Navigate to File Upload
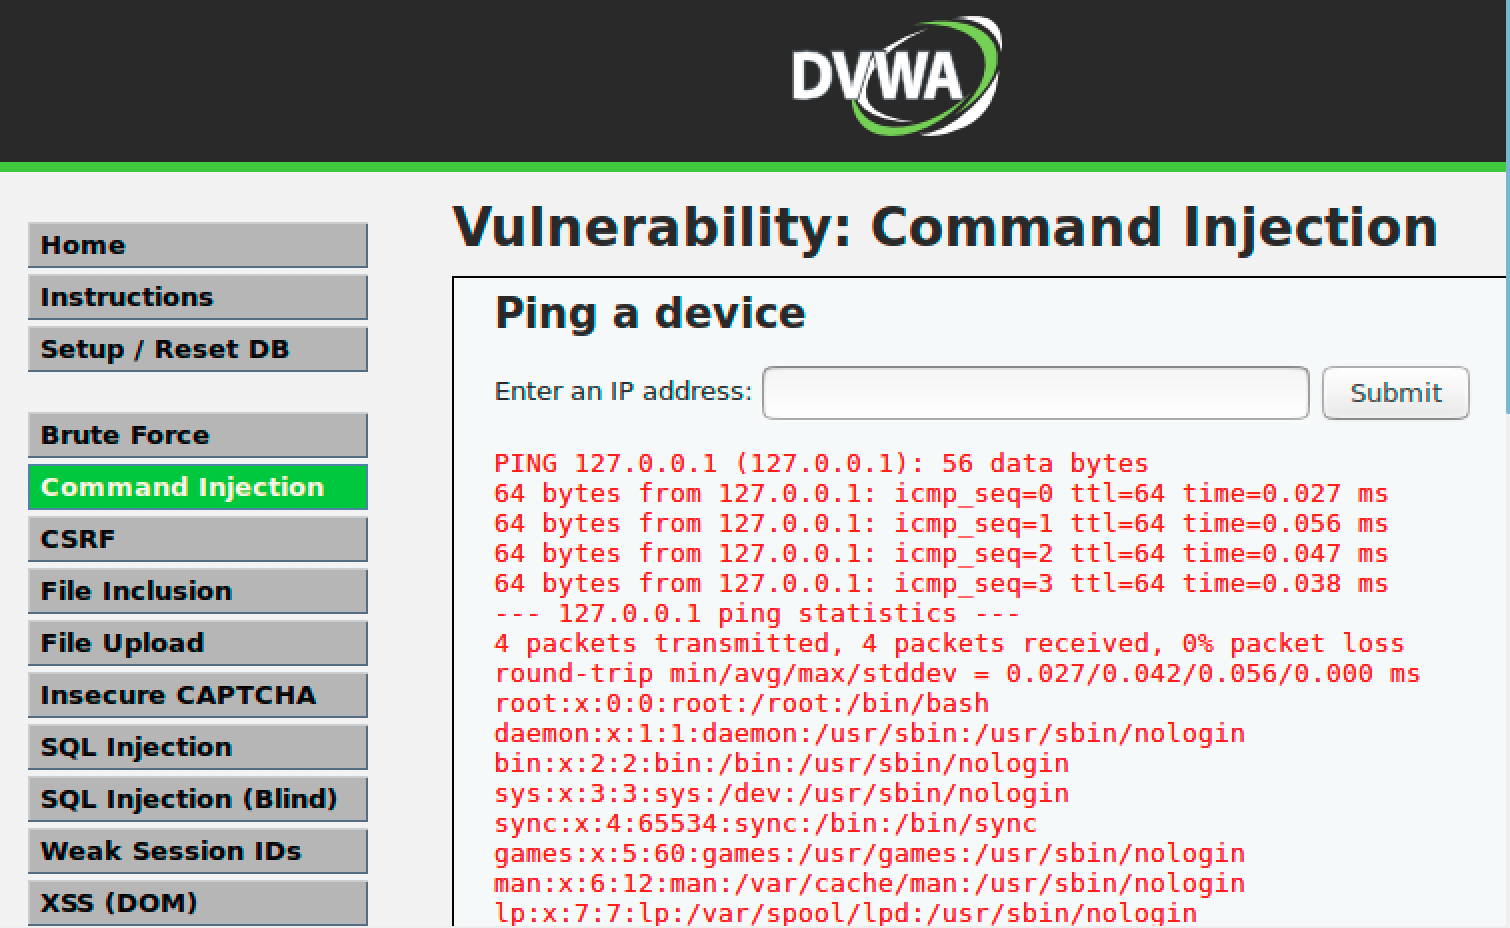The image size is (1510, 928). [198, 643]
